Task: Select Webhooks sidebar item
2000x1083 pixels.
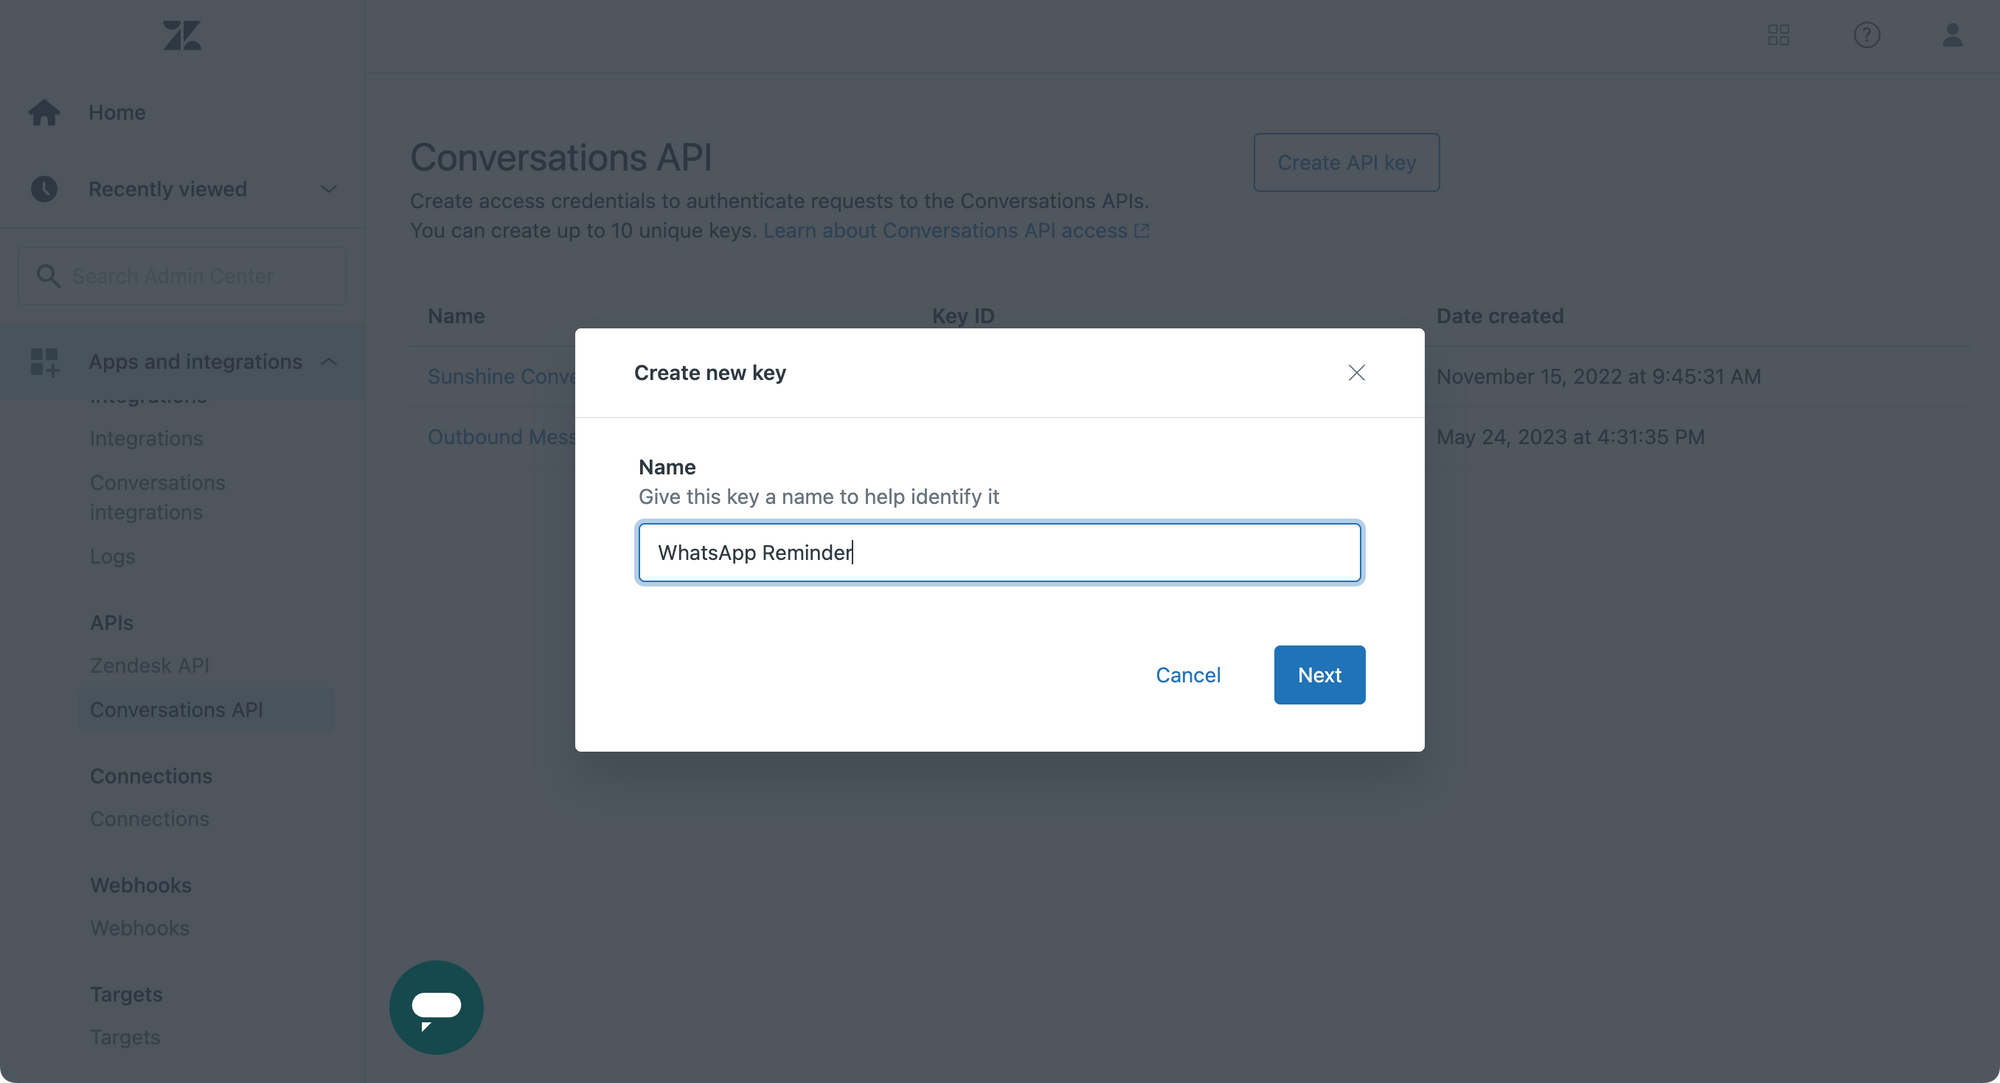Action: click(139, 928)
